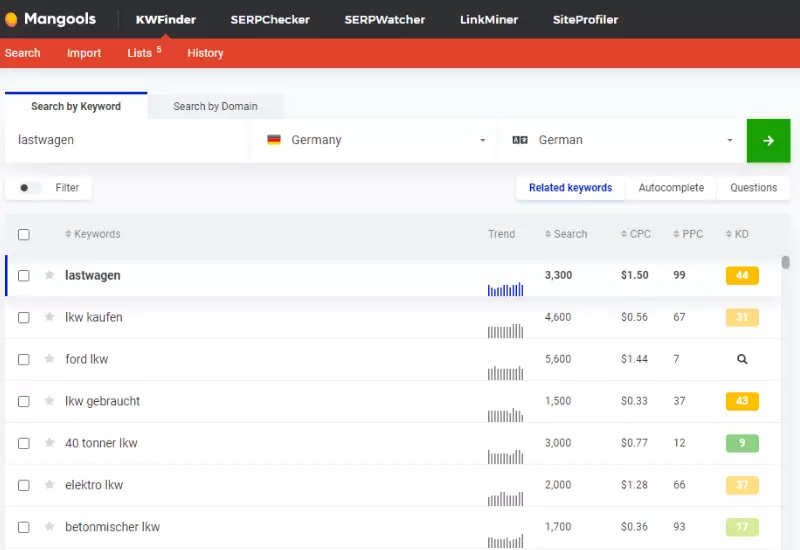Star the lkw gebraucht keyword
This screenshot has width=800, height=550.
pos(49,401)
